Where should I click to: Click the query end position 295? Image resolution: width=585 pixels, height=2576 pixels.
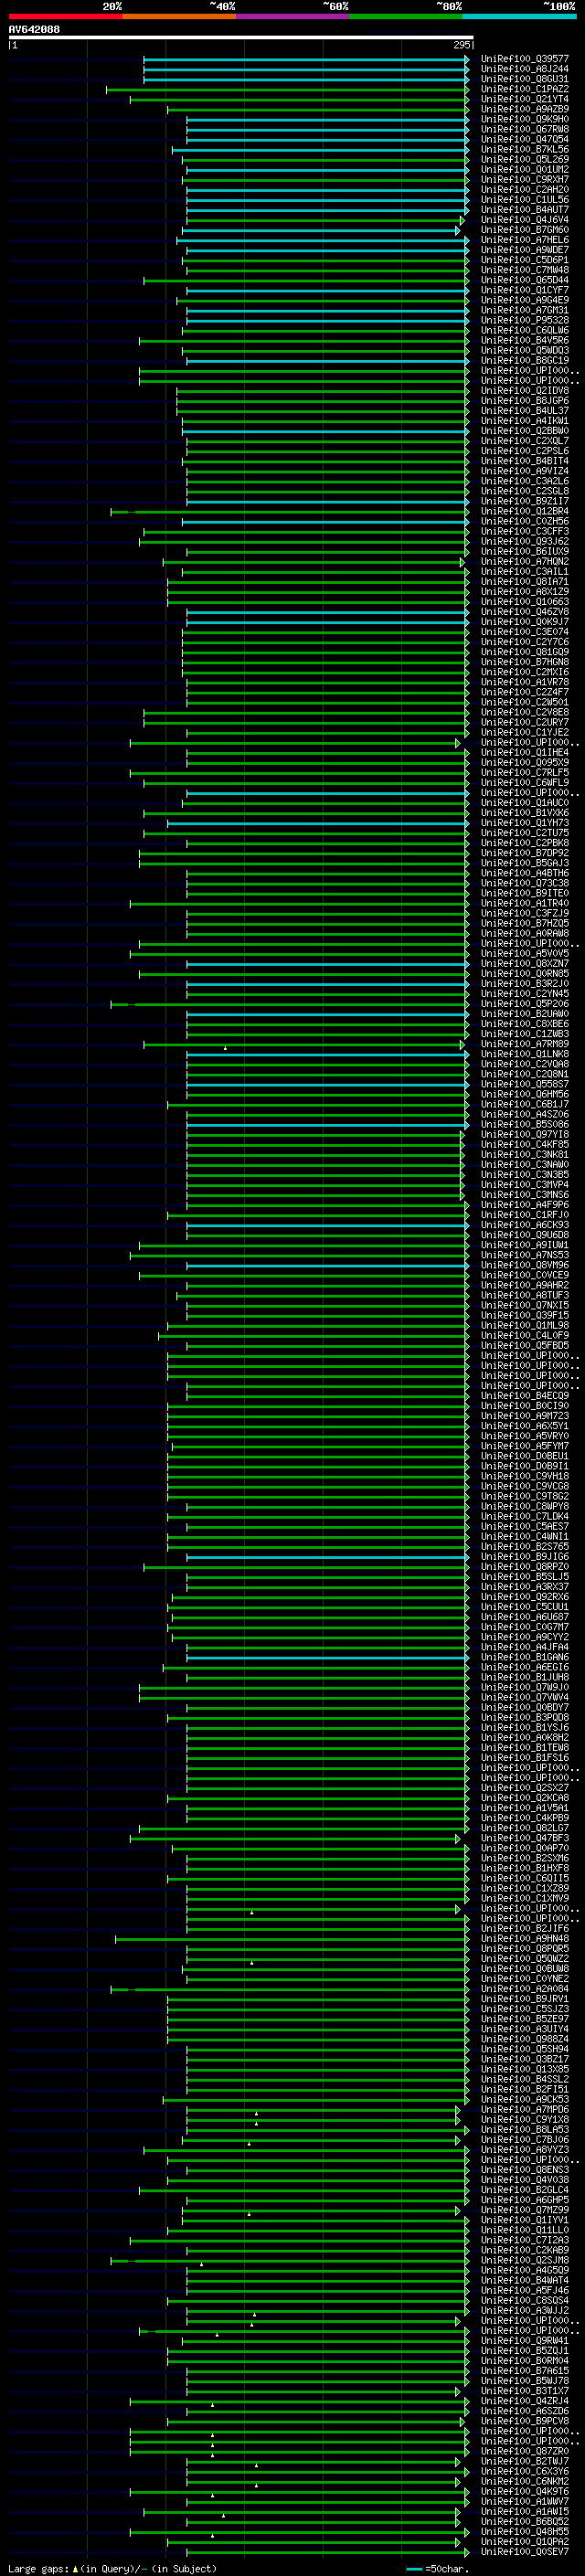click(x=461, y=45)
